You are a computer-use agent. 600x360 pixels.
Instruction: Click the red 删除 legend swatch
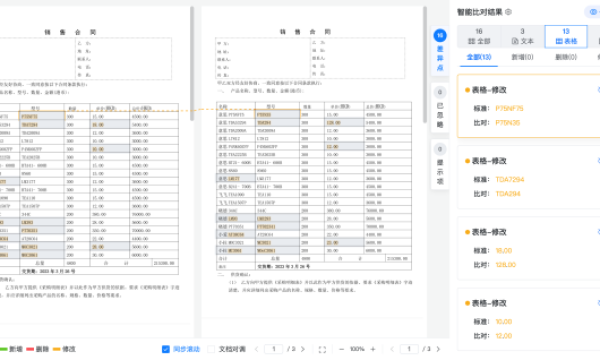point(30,349)
